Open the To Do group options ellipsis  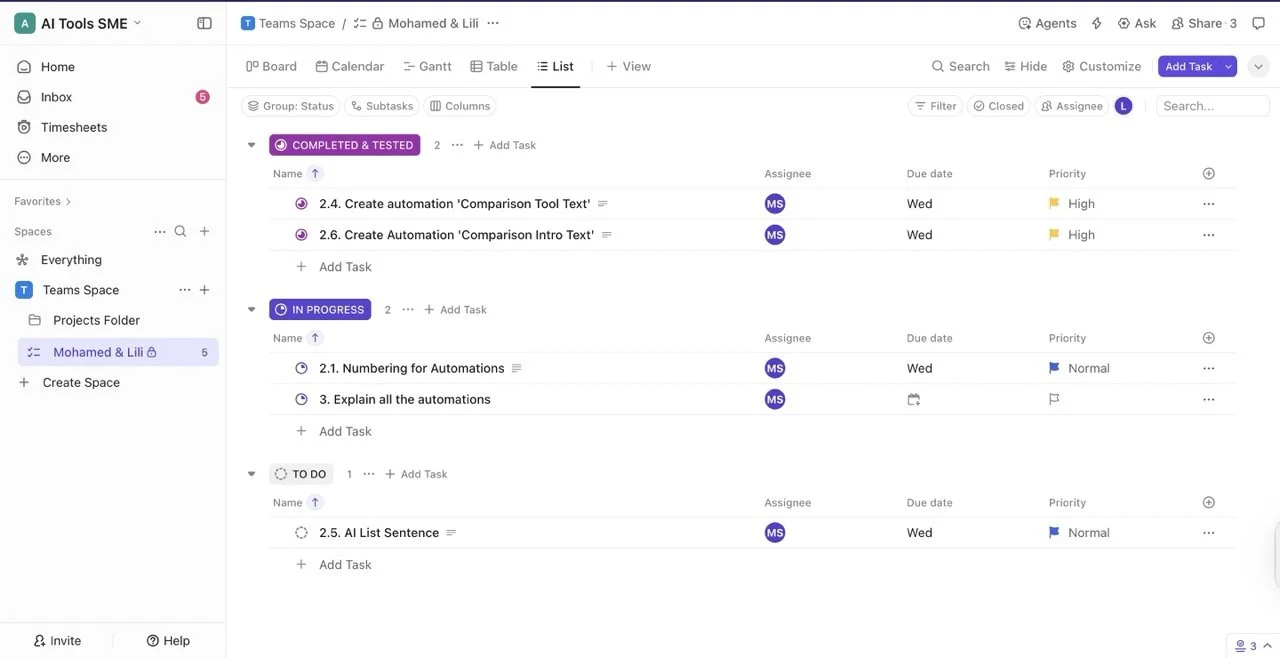pyautogui.click(x=369, y=474)
